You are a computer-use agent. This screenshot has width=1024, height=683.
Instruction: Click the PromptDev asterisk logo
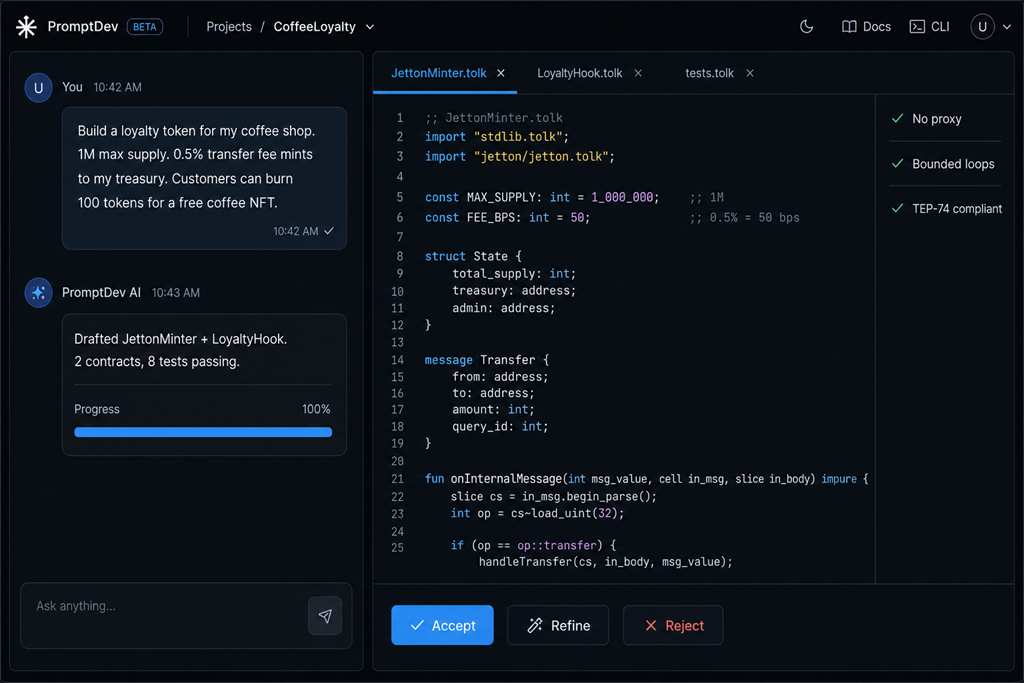(x=26, y=27)
